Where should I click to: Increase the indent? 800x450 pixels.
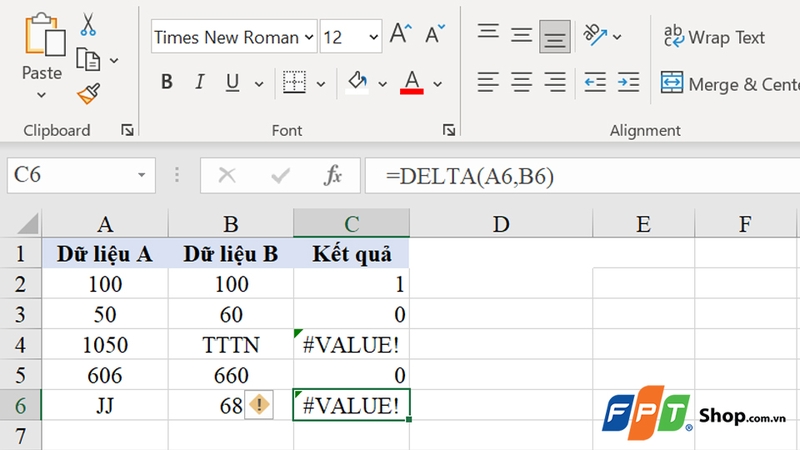(x=628, y=82)
